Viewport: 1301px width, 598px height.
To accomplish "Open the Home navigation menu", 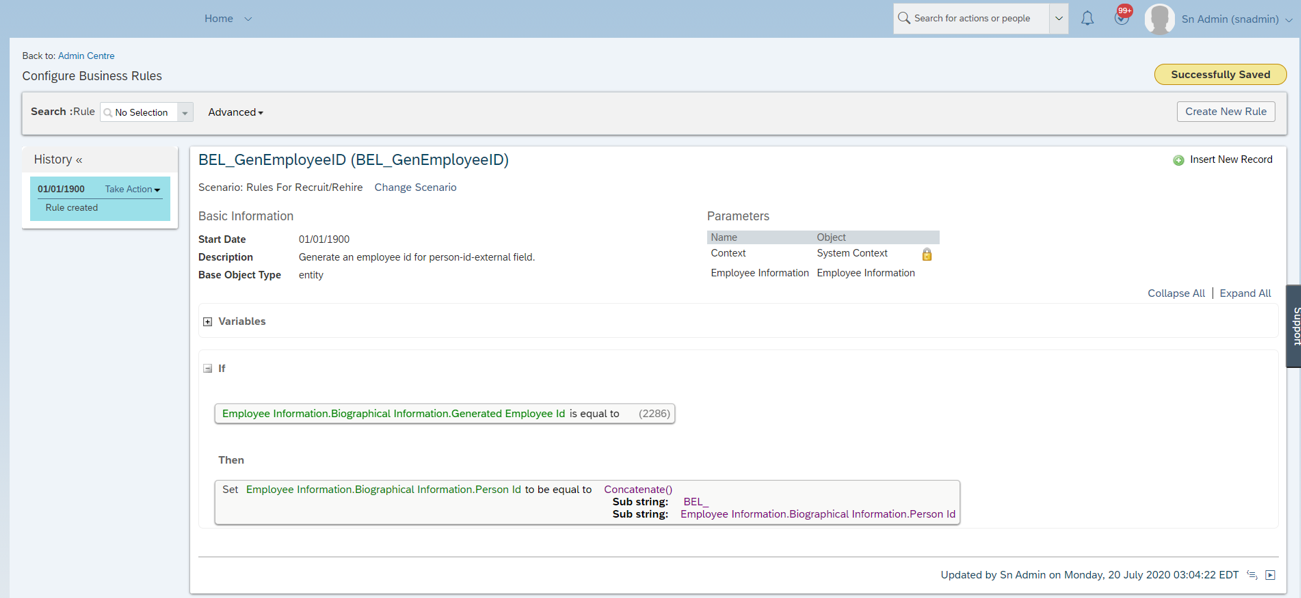I will point(228,18).
